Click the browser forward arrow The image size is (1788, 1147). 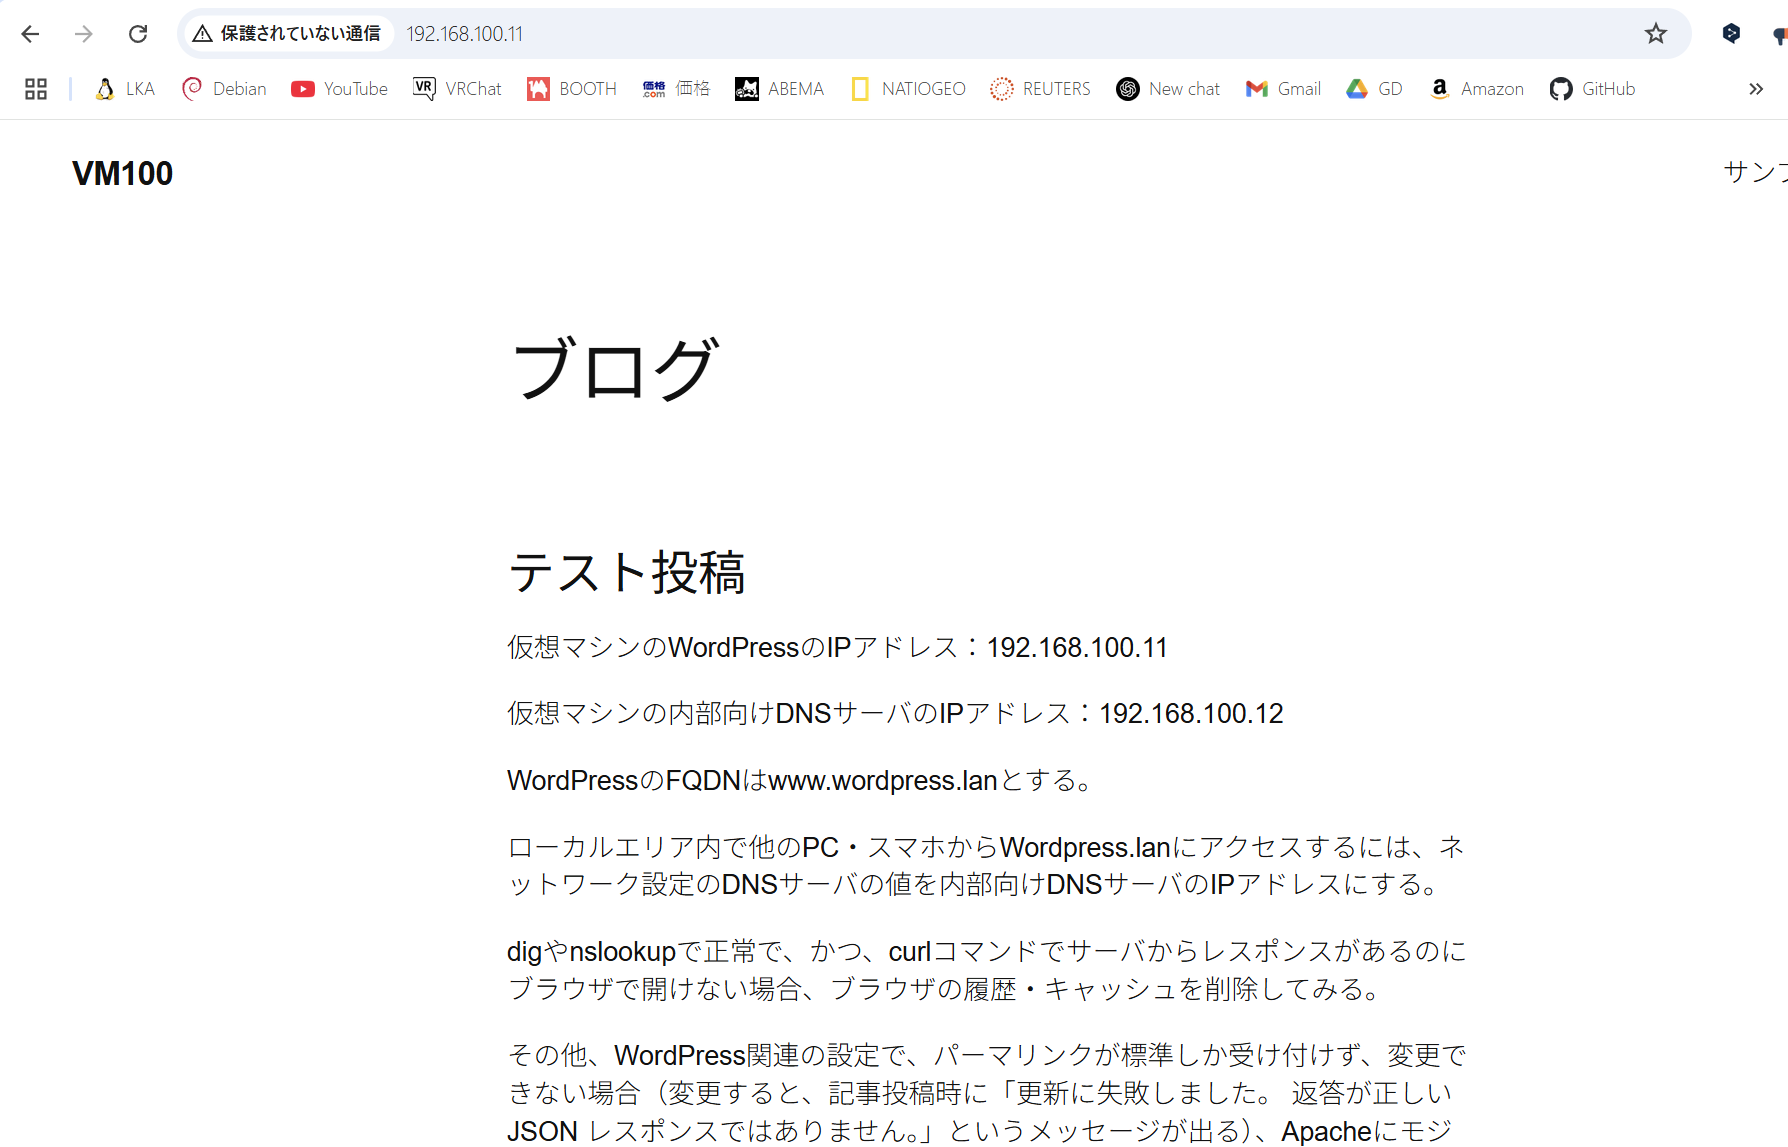point(84,34)
